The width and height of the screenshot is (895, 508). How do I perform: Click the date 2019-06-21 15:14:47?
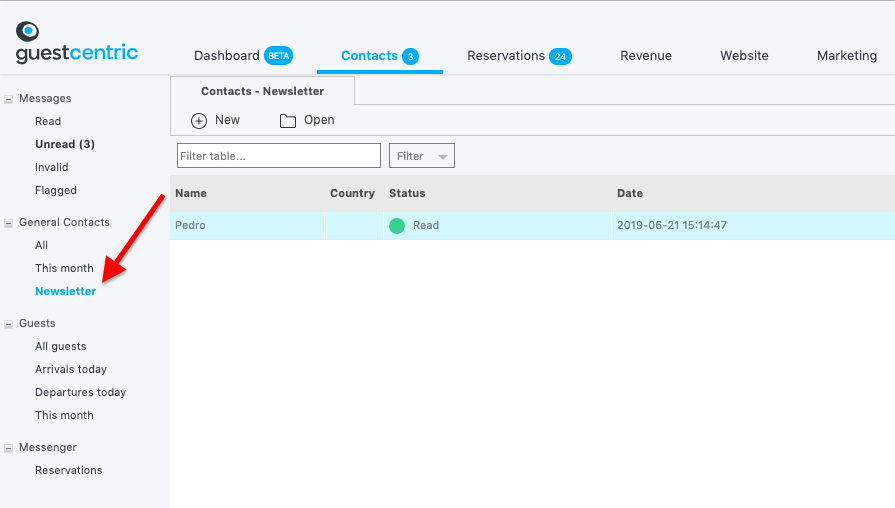[672, 225]
